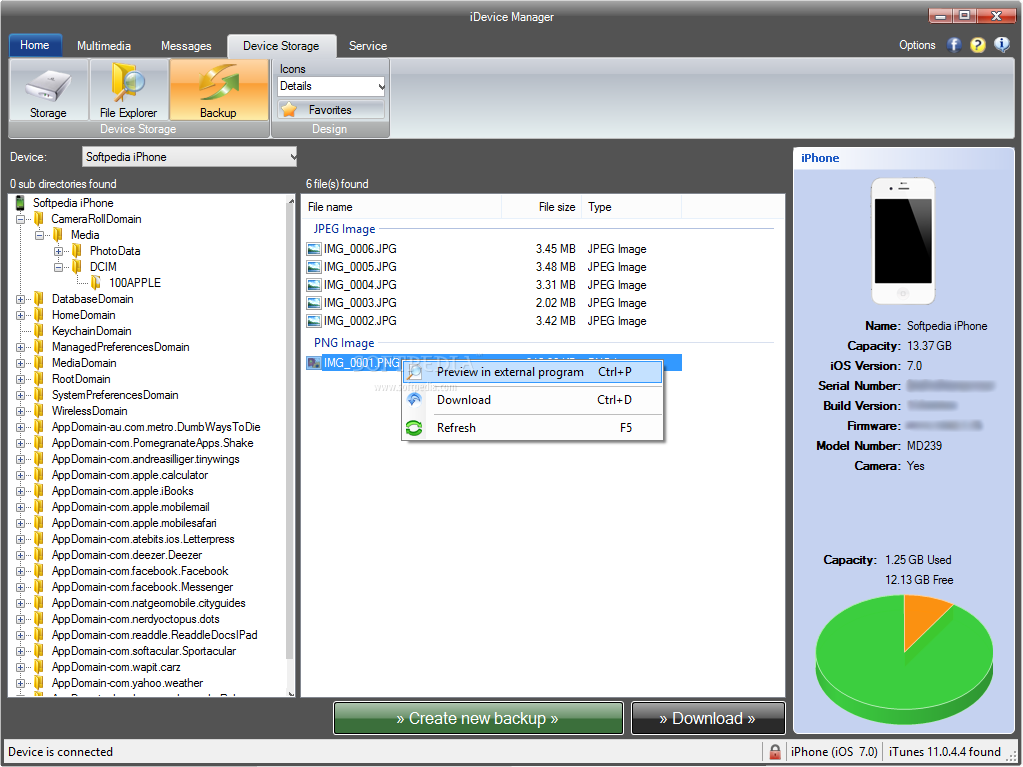This screenshot has width=1023, height=767.
Task: Collapse the Media tree node
Action: tap(39, 235)
